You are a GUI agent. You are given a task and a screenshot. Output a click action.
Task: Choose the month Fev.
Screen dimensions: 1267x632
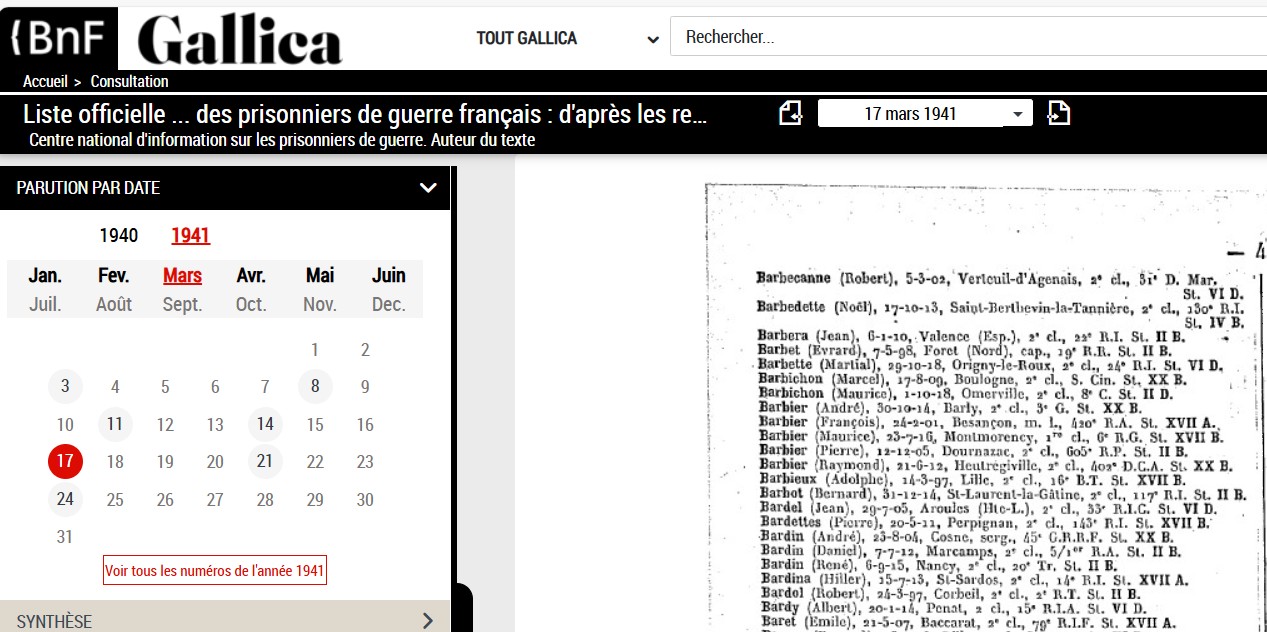[x=114, y=275]
